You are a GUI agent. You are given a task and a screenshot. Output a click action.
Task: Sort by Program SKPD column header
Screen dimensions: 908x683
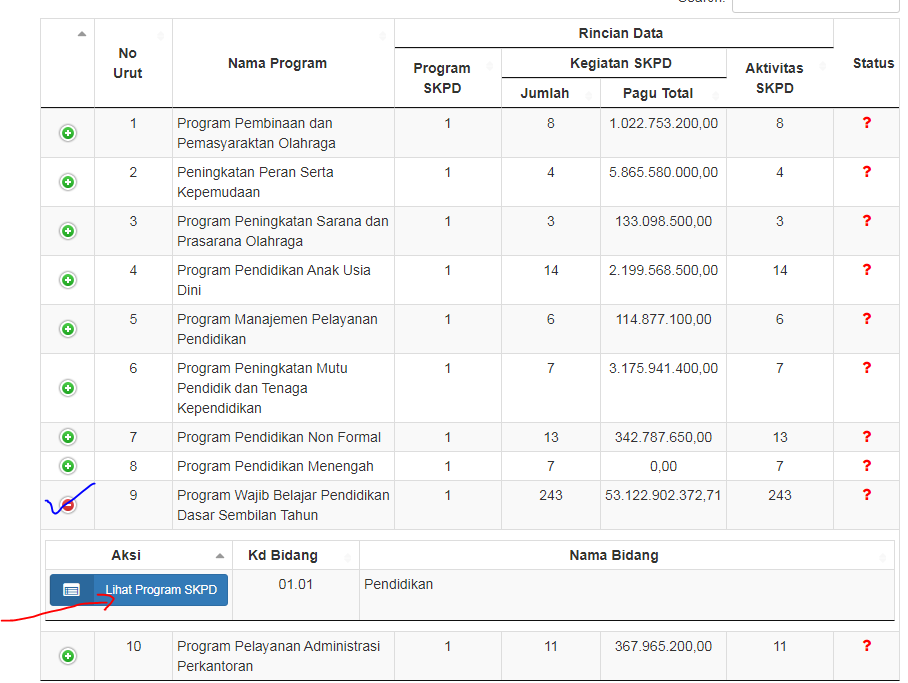point(448,78)
